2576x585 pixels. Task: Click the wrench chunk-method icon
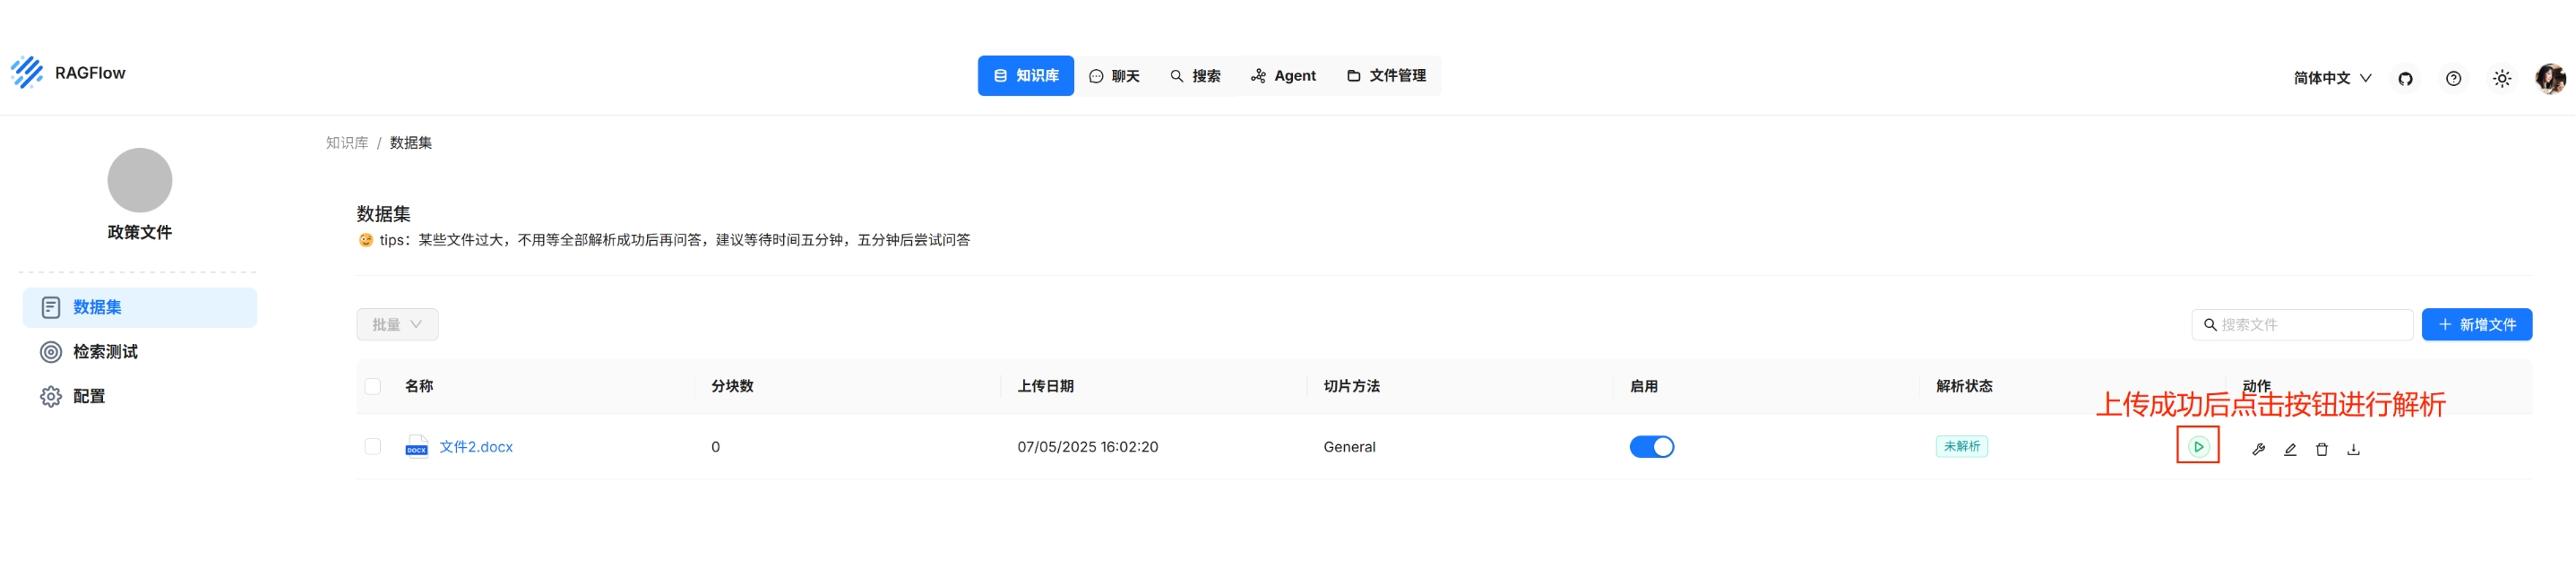pos(2258,449)
